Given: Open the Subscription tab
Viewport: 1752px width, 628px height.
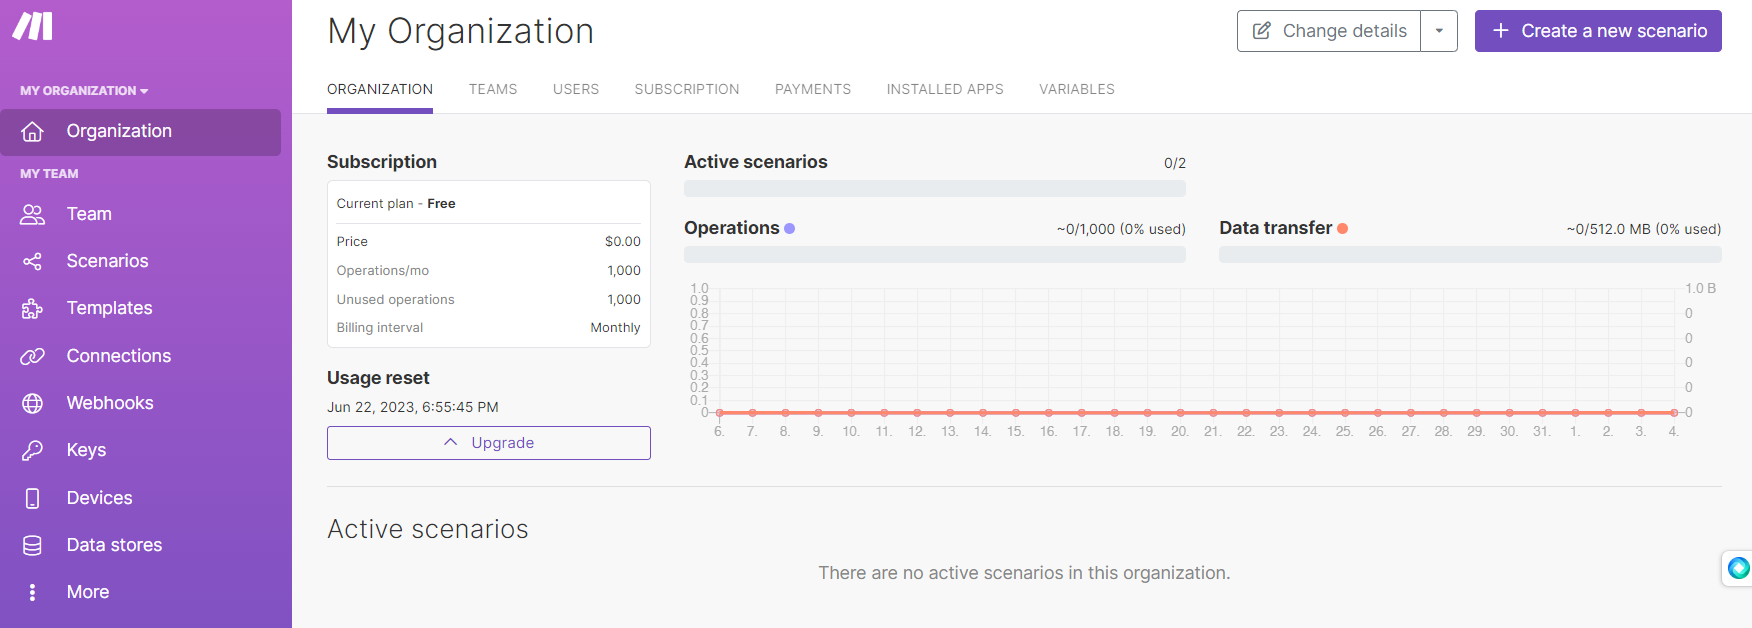Looking at the screenshot, I should click(687, 89).
